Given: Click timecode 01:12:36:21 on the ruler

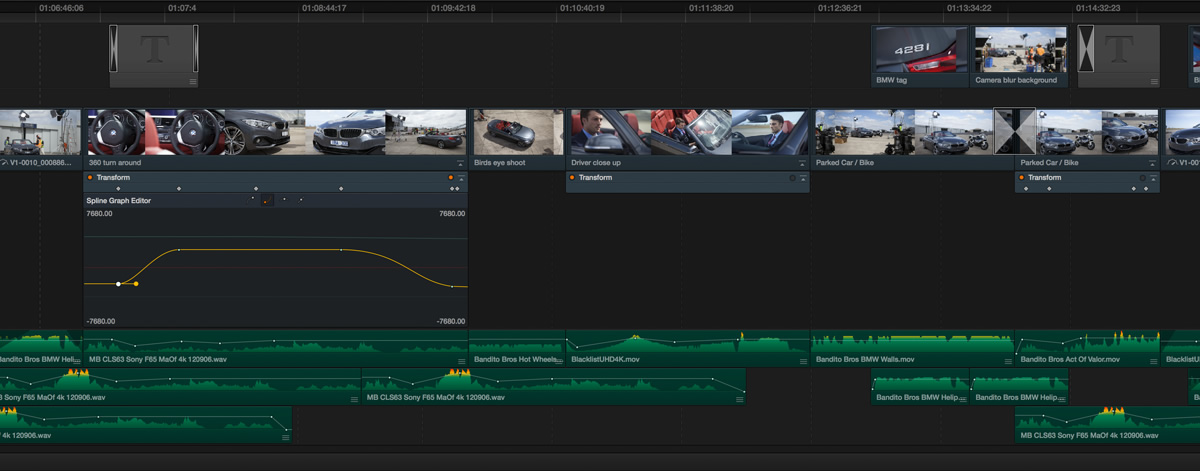Looking at the screenshot, I should coord(839,8).
